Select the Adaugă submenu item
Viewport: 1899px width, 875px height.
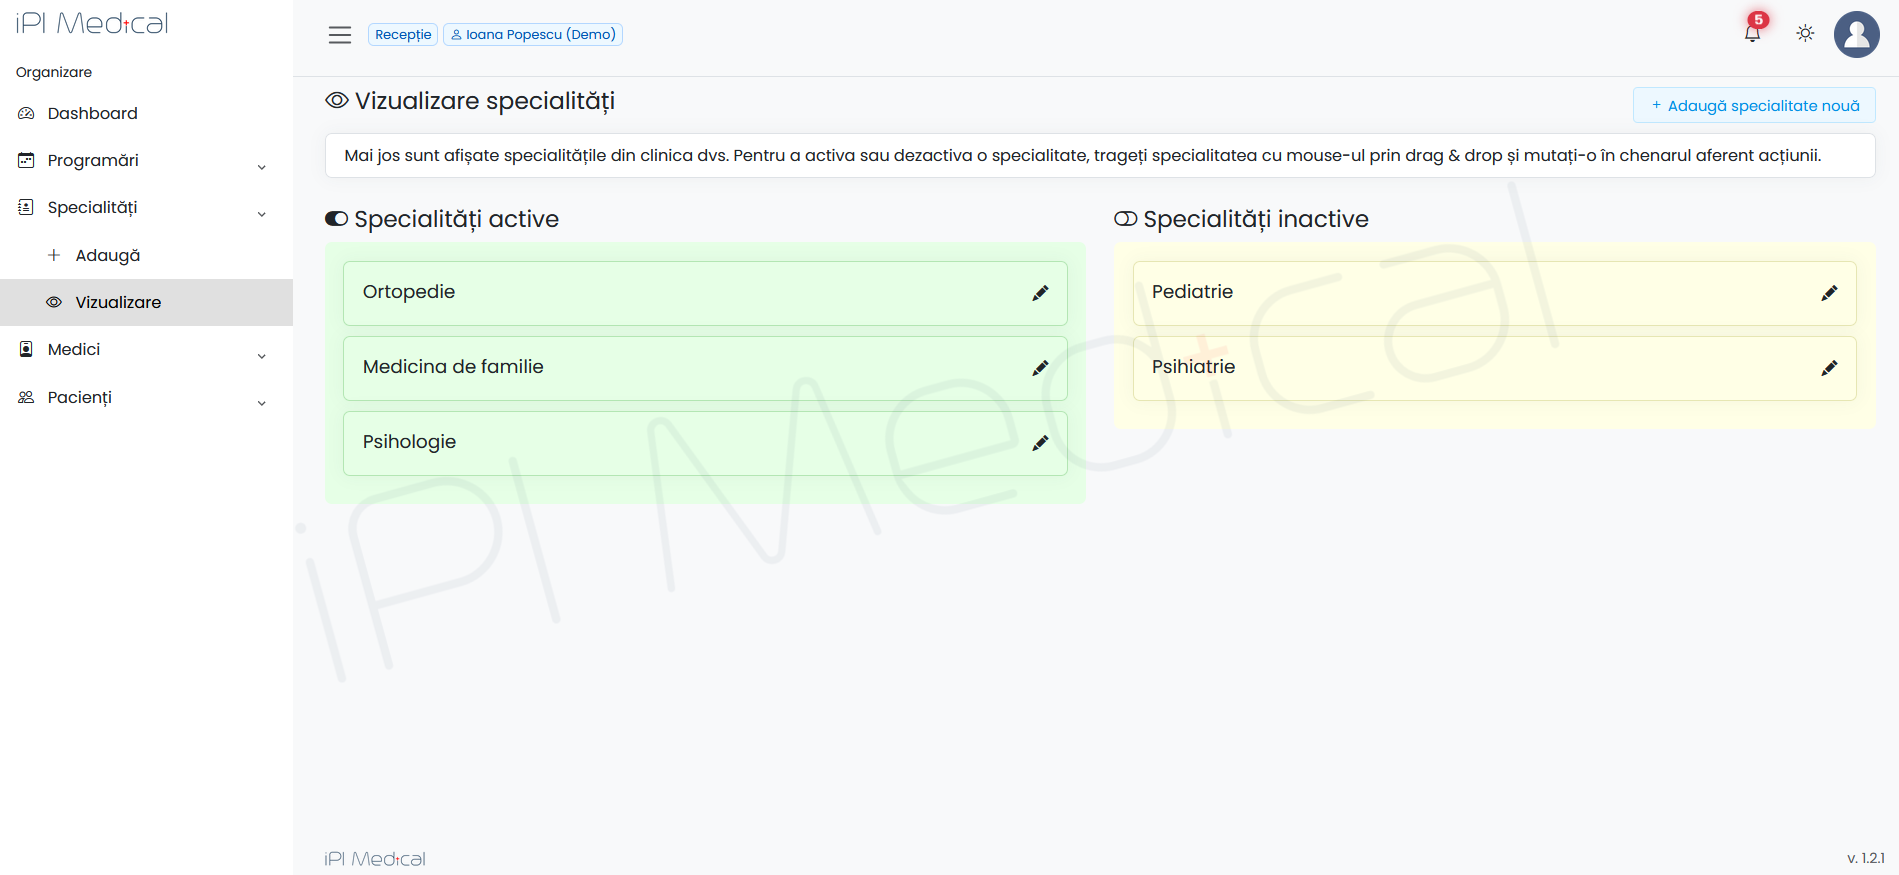click(x=107, y=256)
